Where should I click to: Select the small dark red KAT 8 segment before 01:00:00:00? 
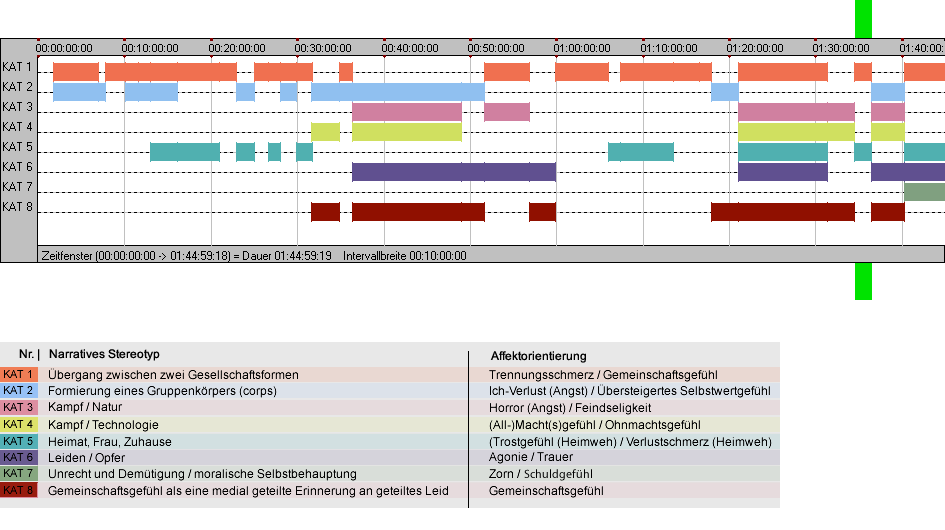pos(542,212)
